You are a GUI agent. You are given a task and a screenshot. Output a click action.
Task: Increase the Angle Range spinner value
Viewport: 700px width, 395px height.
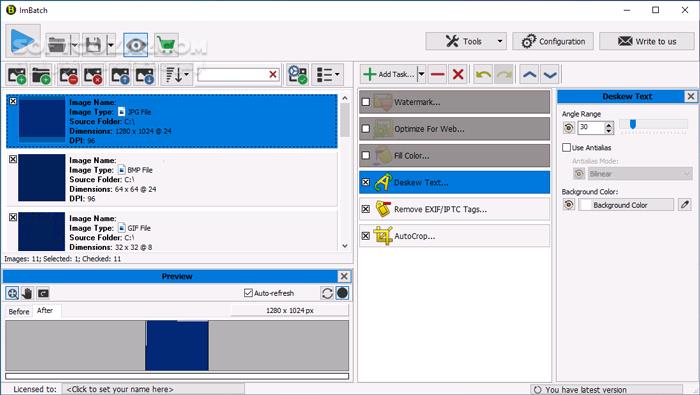(x=609, y=125)
